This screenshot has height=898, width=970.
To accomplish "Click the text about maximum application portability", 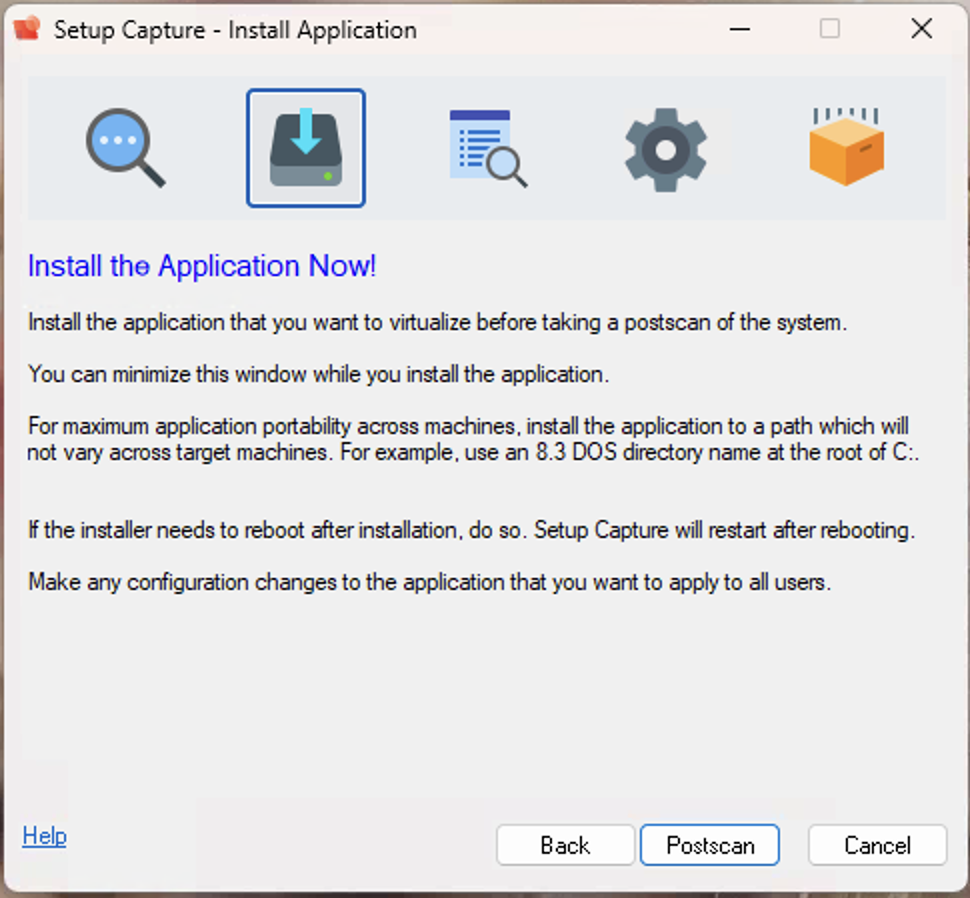I will (472, 439).
